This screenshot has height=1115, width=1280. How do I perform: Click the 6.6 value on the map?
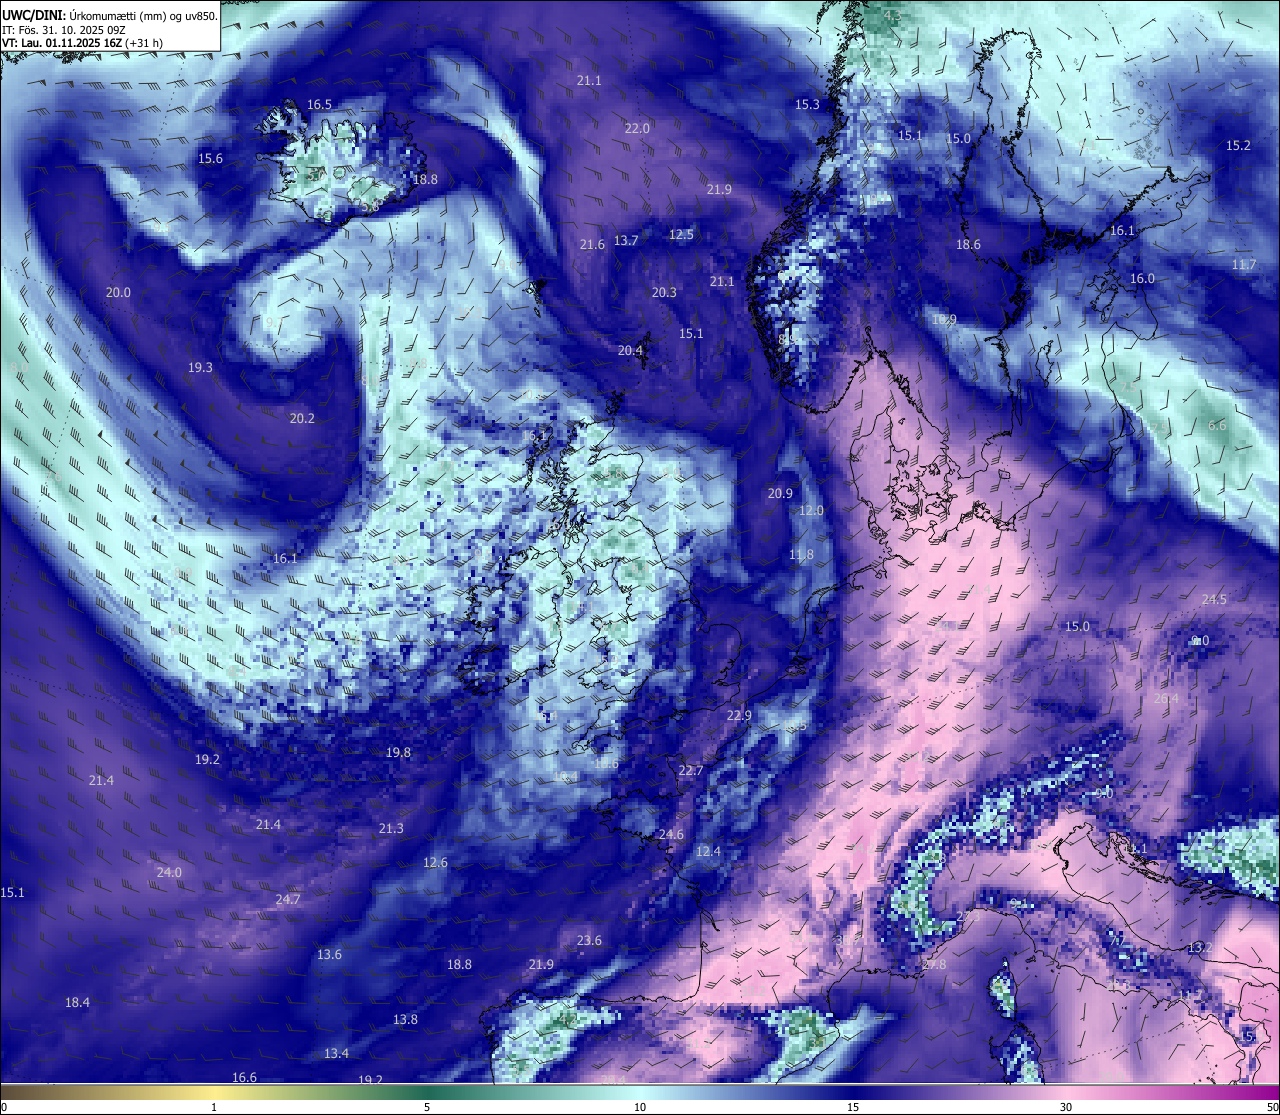(x=1217, y=426)
